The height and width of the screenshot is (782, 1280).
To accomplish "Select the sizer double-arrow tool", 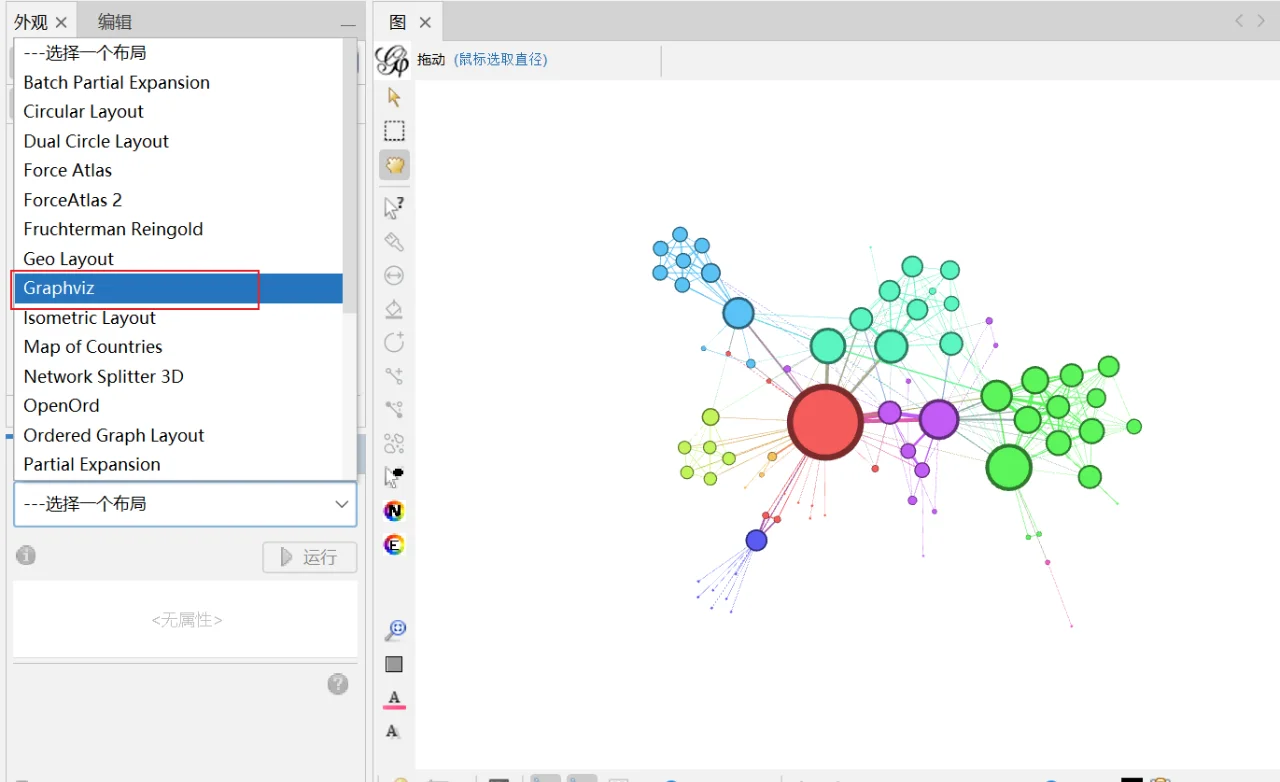I will tap(394, 275).
